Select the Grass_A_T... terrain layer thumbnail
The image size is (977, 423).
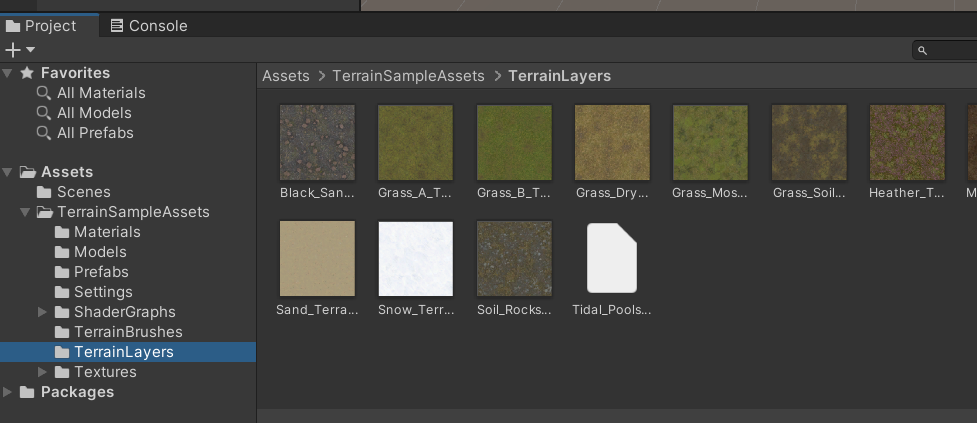coord(416,142)
